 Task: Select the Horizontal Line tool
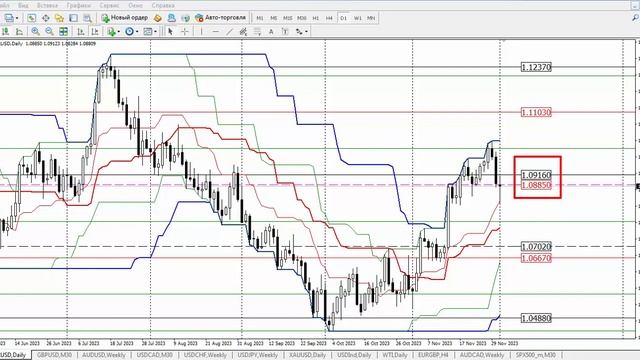pos(216,31)
